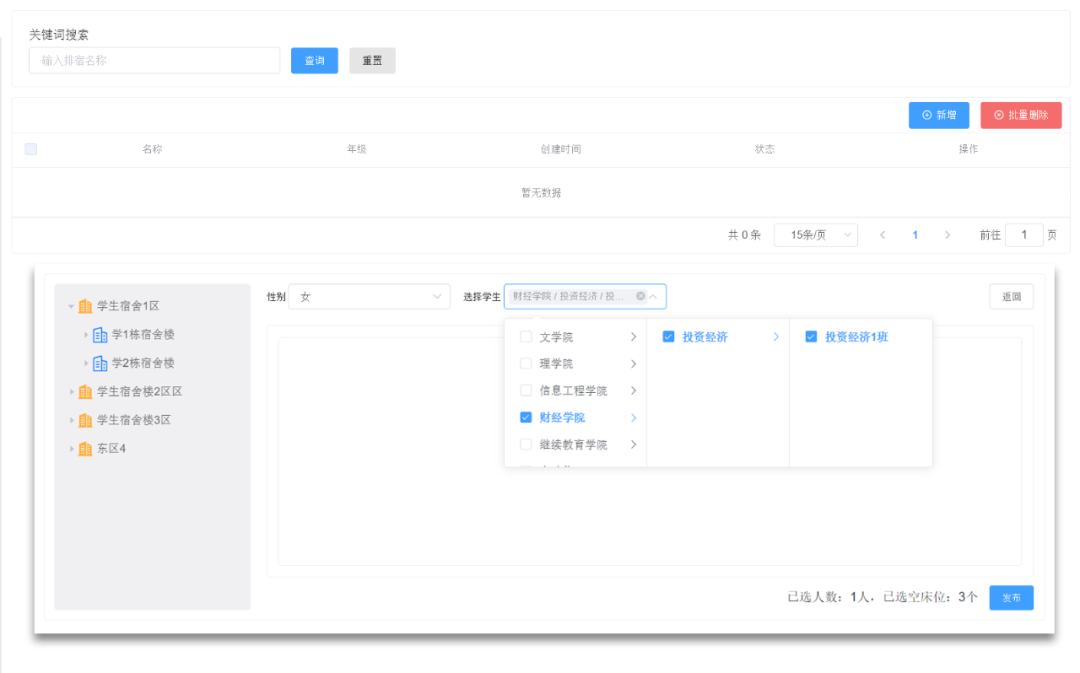Click the 发布 publish button
This screenshot has width=1080, height=673.
[1011, 597]
